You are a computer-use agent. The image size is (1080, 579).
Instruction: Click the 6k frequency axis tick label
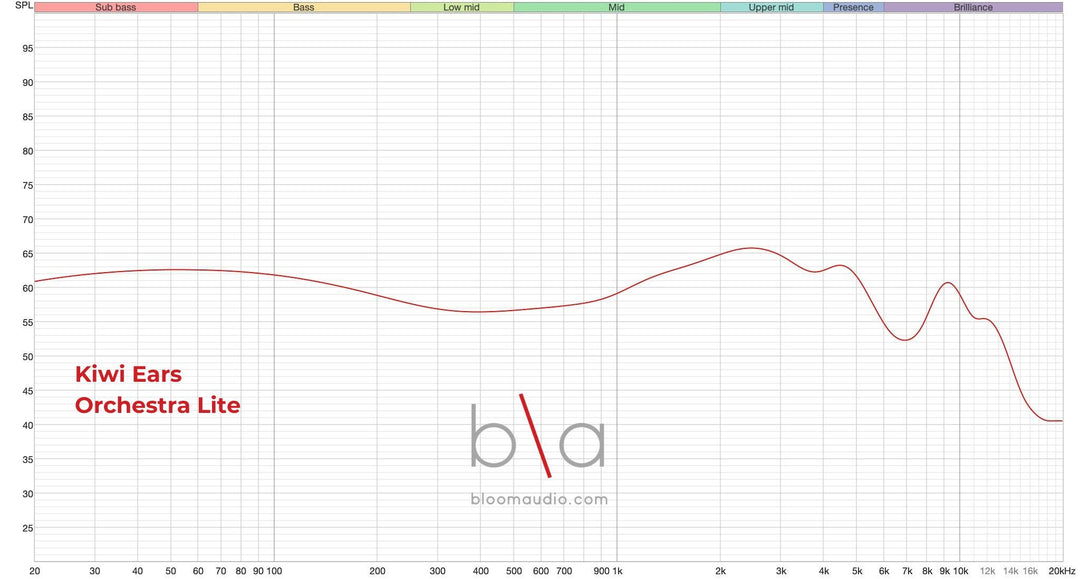tap(884, 571)
